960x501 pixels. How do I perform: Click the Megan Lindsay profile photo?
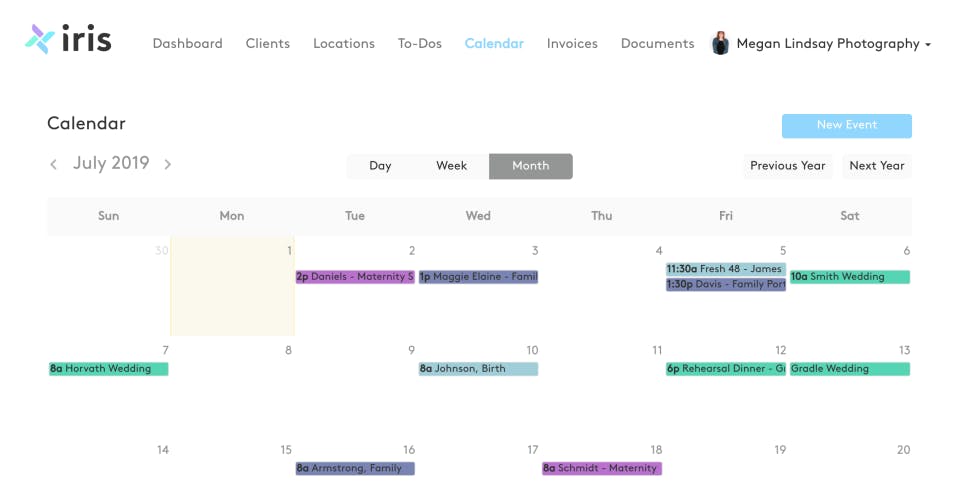coord(720,43)
